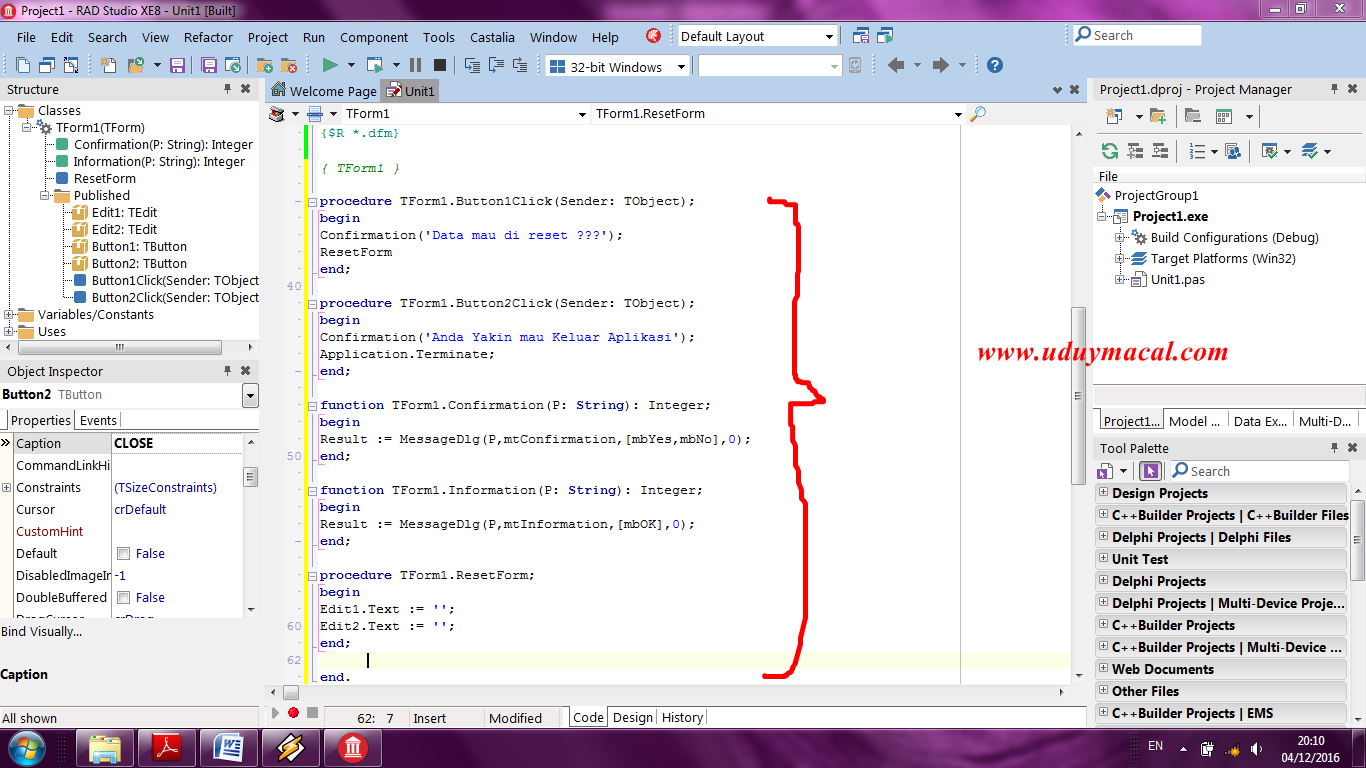This screenshot has height=768, width=1366.
Task: Open Microsoft Word from the taskbar
Action: point(228,748)
